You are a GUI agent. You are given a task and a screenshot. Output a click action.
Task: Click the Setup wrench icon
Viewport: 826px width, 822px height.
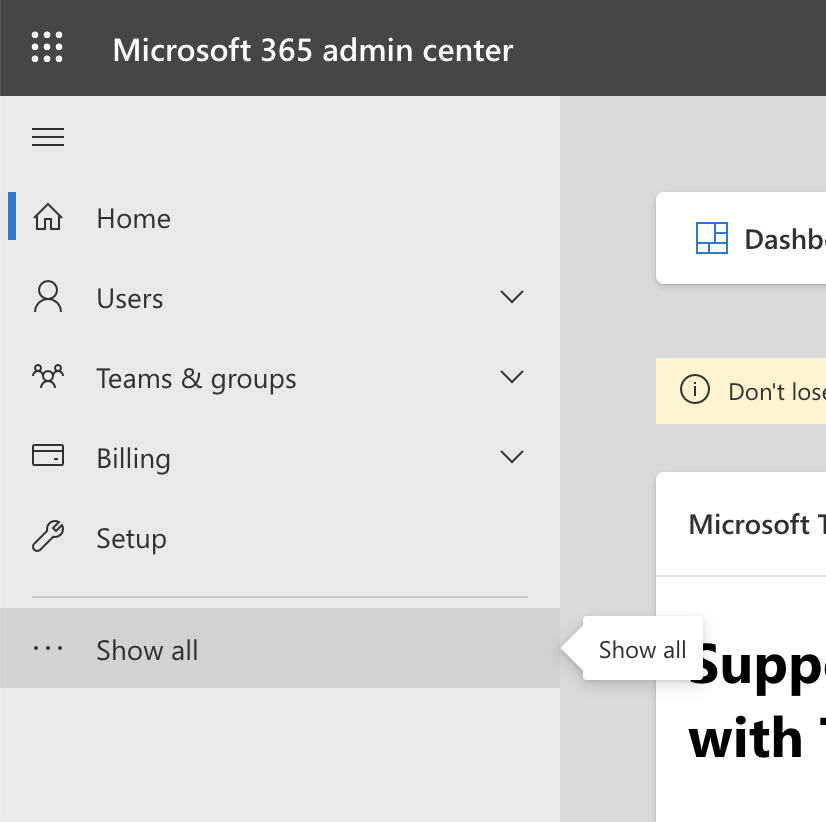point(48,536)
